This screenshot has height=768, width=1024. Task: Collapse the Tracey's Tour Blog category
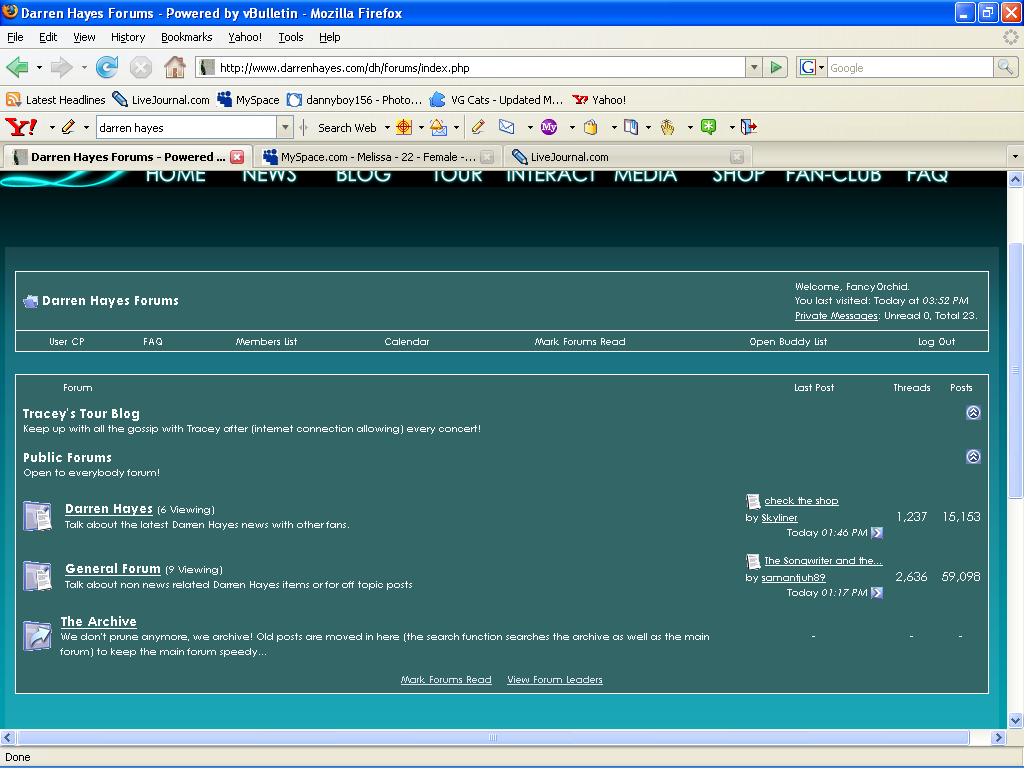tap(973, 413)
